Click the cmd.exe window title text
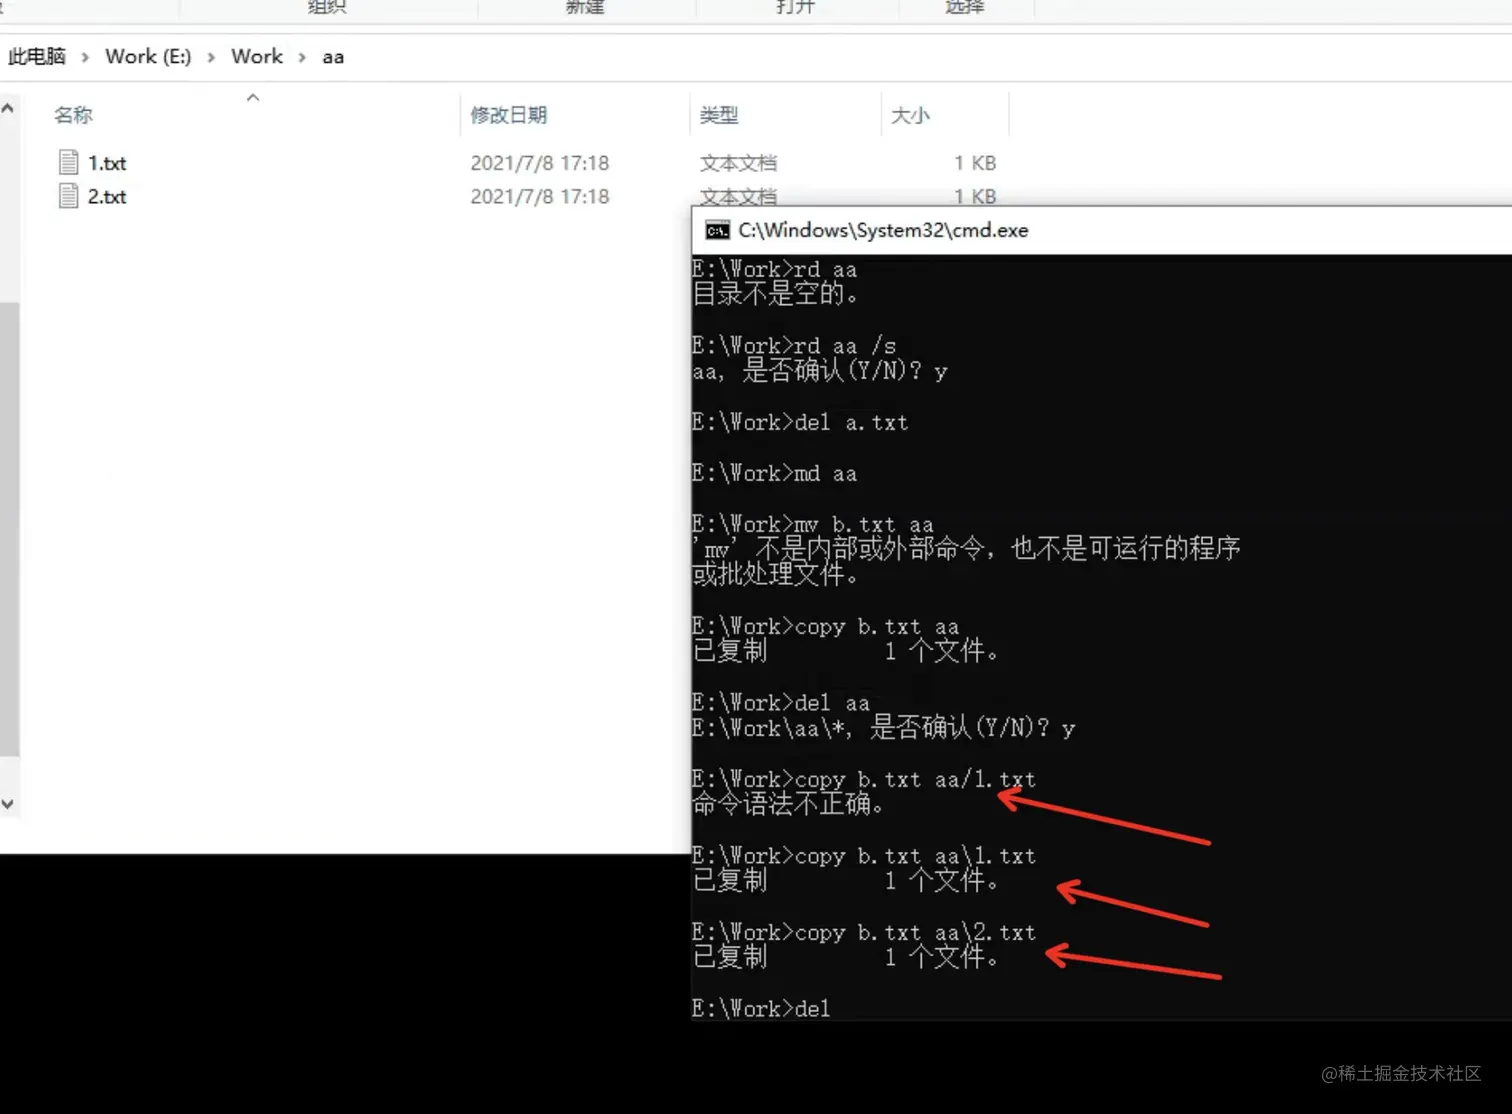Image resolution: width=1512 pixels, height=1114 pixels. point(883,230)
